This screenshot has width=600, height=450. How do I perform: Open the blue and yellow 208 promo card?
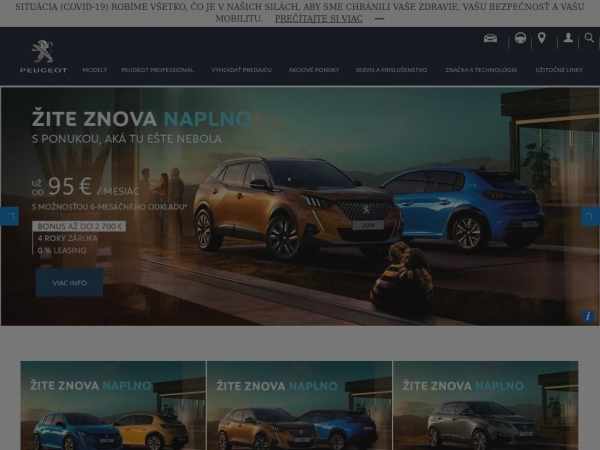point(113,406)
